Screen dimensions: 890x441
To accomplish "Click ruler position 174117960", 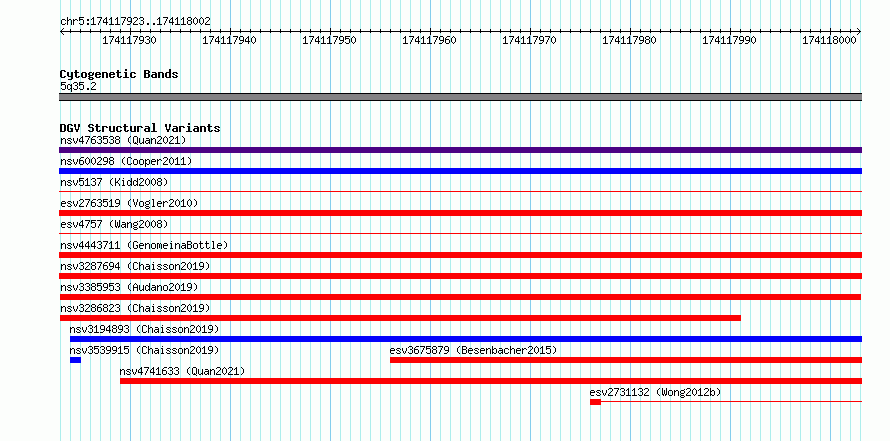I will [429, 40].
